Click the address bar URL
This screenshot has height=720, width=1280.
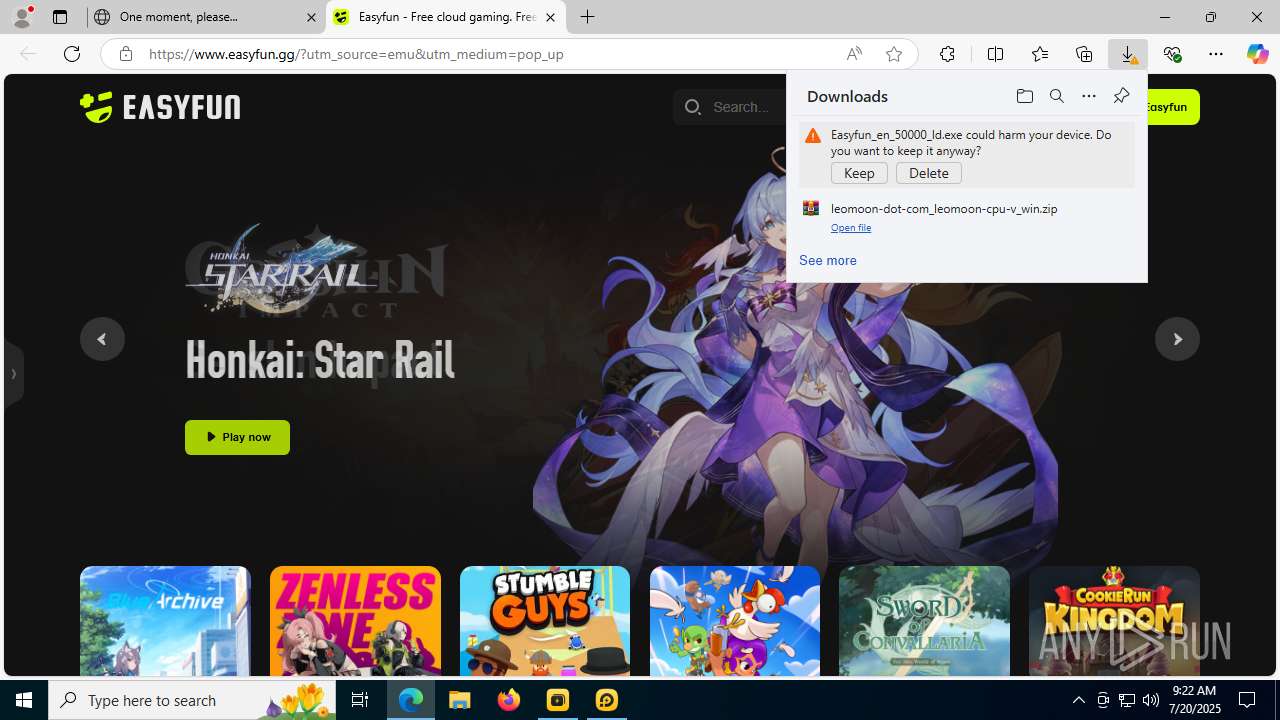tap(356, 54)
